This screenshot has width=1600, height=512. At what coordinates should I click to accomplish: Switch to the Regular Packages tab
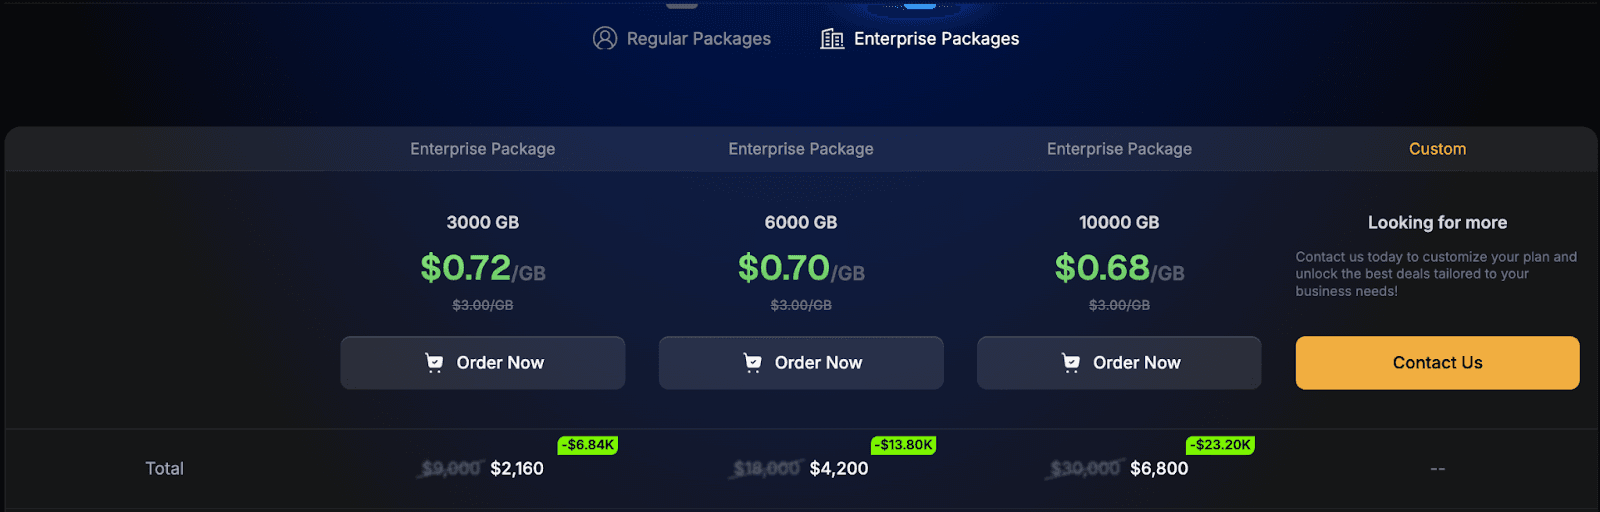point(698,39)
